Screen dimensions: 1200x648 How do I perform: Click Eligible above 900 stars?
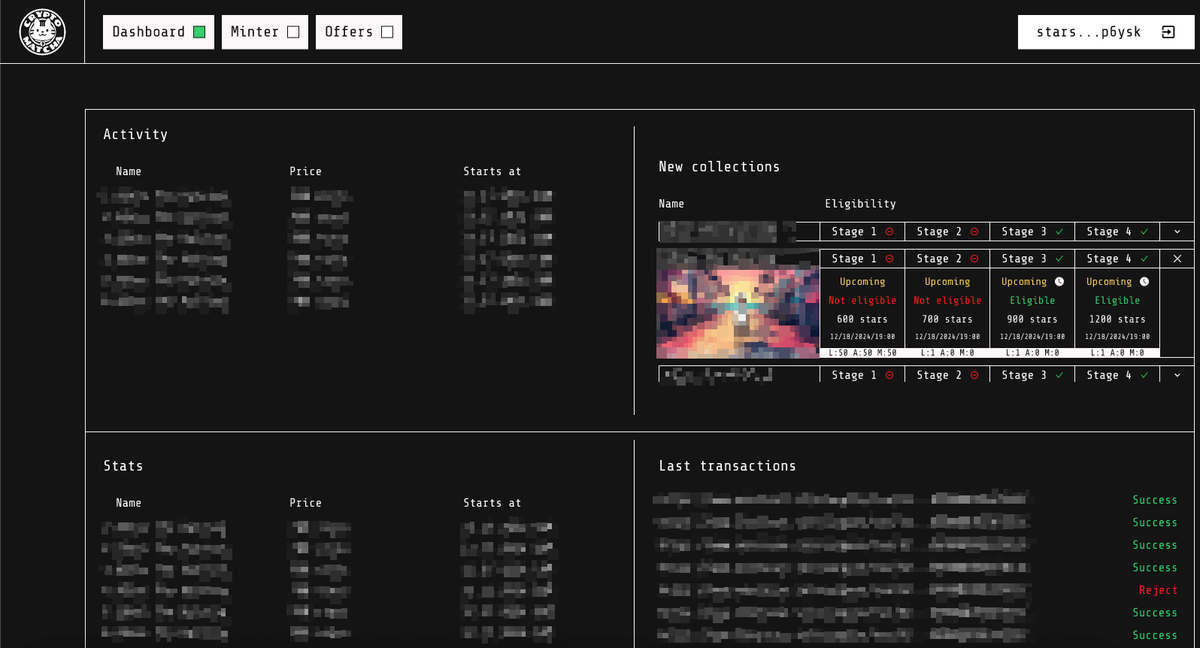point(1032,300)
